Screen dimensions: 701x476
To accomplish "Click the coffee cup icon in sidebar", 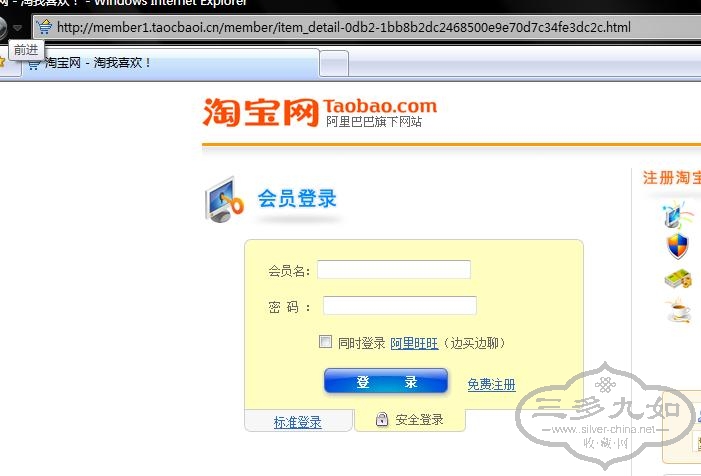I will (679, 310).
